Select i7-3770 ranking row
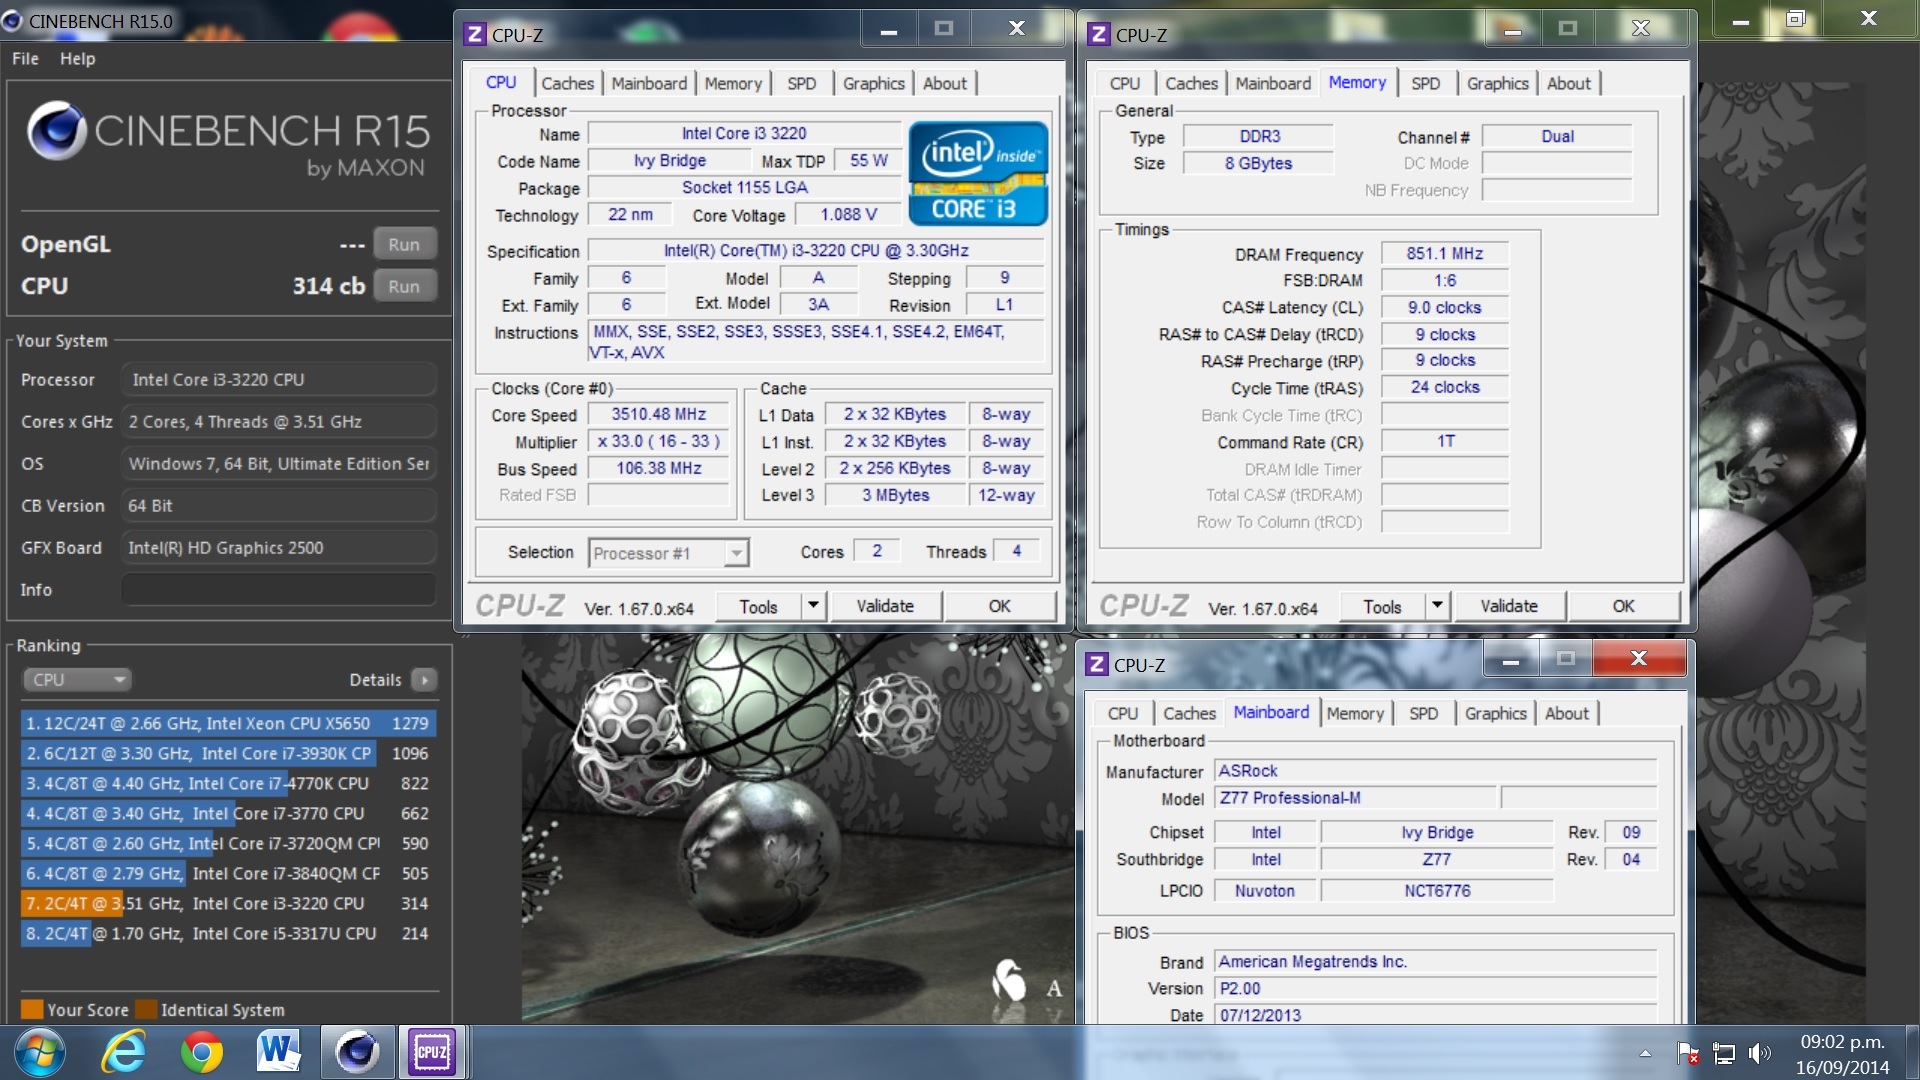The height and width of the screenshot is (1080, 1920). [x=228, y=813]
